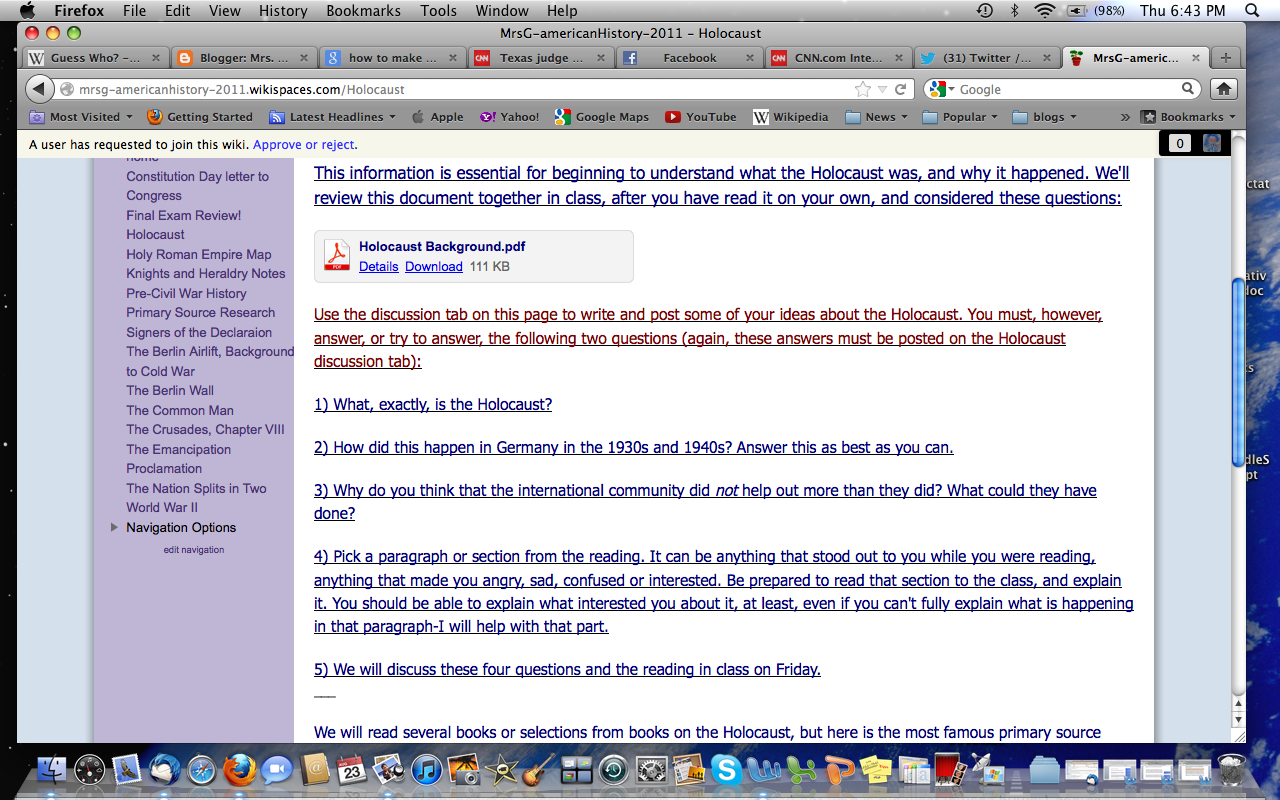Click the Firefox reload page icon
The image size is (1280, 800).
tap(900, 88)
